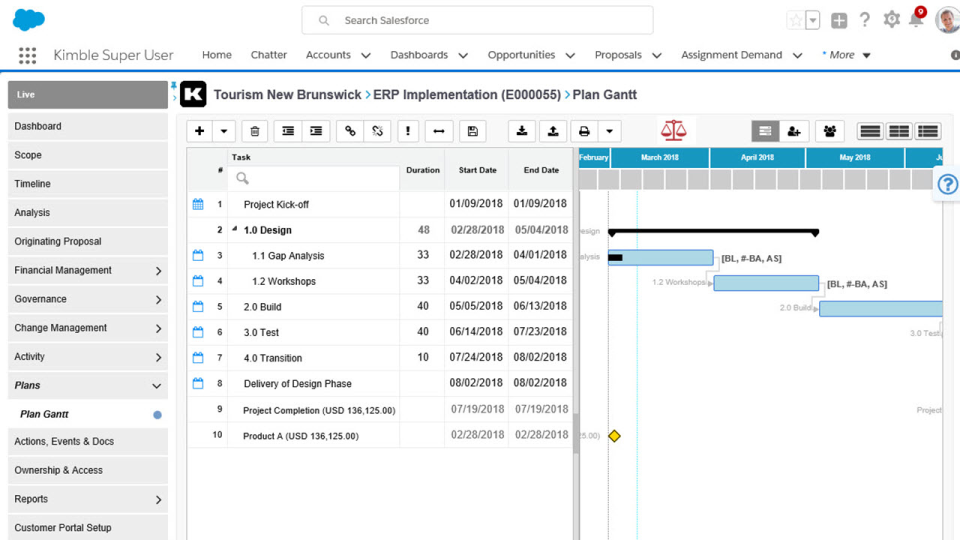Click the horizontal arrows fit icon
The image size is (960, 540).
click(439, 131)
